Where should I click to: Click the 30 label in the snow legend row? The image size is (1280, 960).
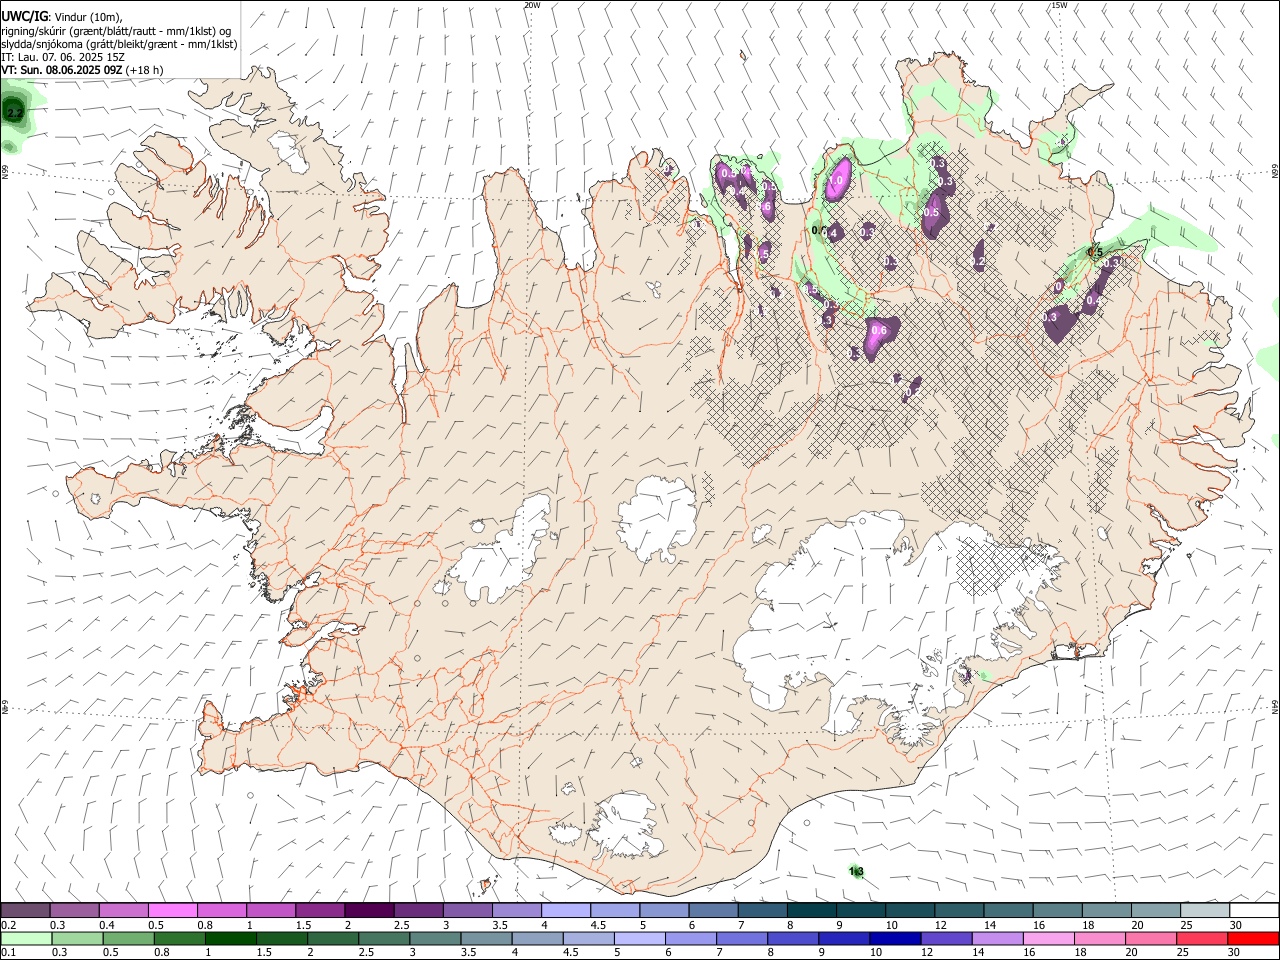point(1235,925)
